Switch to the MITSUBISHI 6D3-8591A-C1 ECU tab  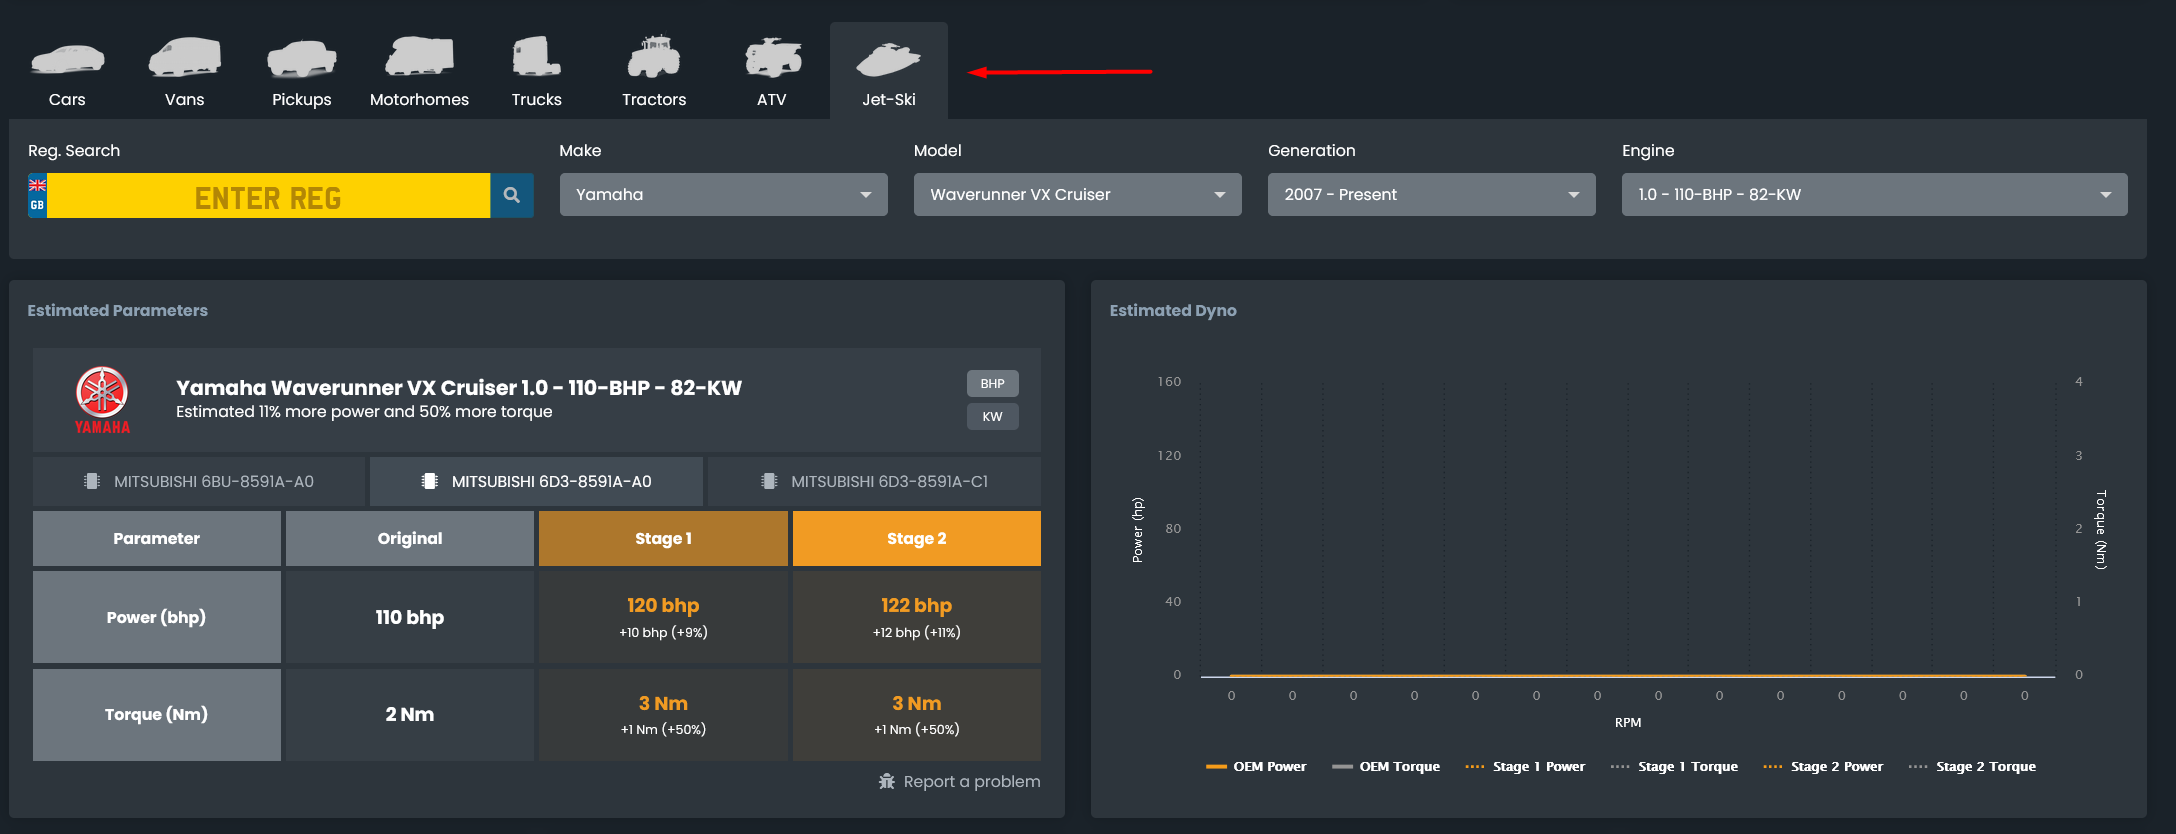(x=875, y=481)
